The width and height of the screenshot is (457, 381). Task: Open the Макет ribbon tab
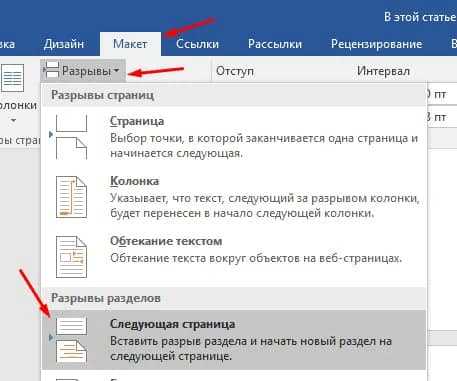pos(130,44)
